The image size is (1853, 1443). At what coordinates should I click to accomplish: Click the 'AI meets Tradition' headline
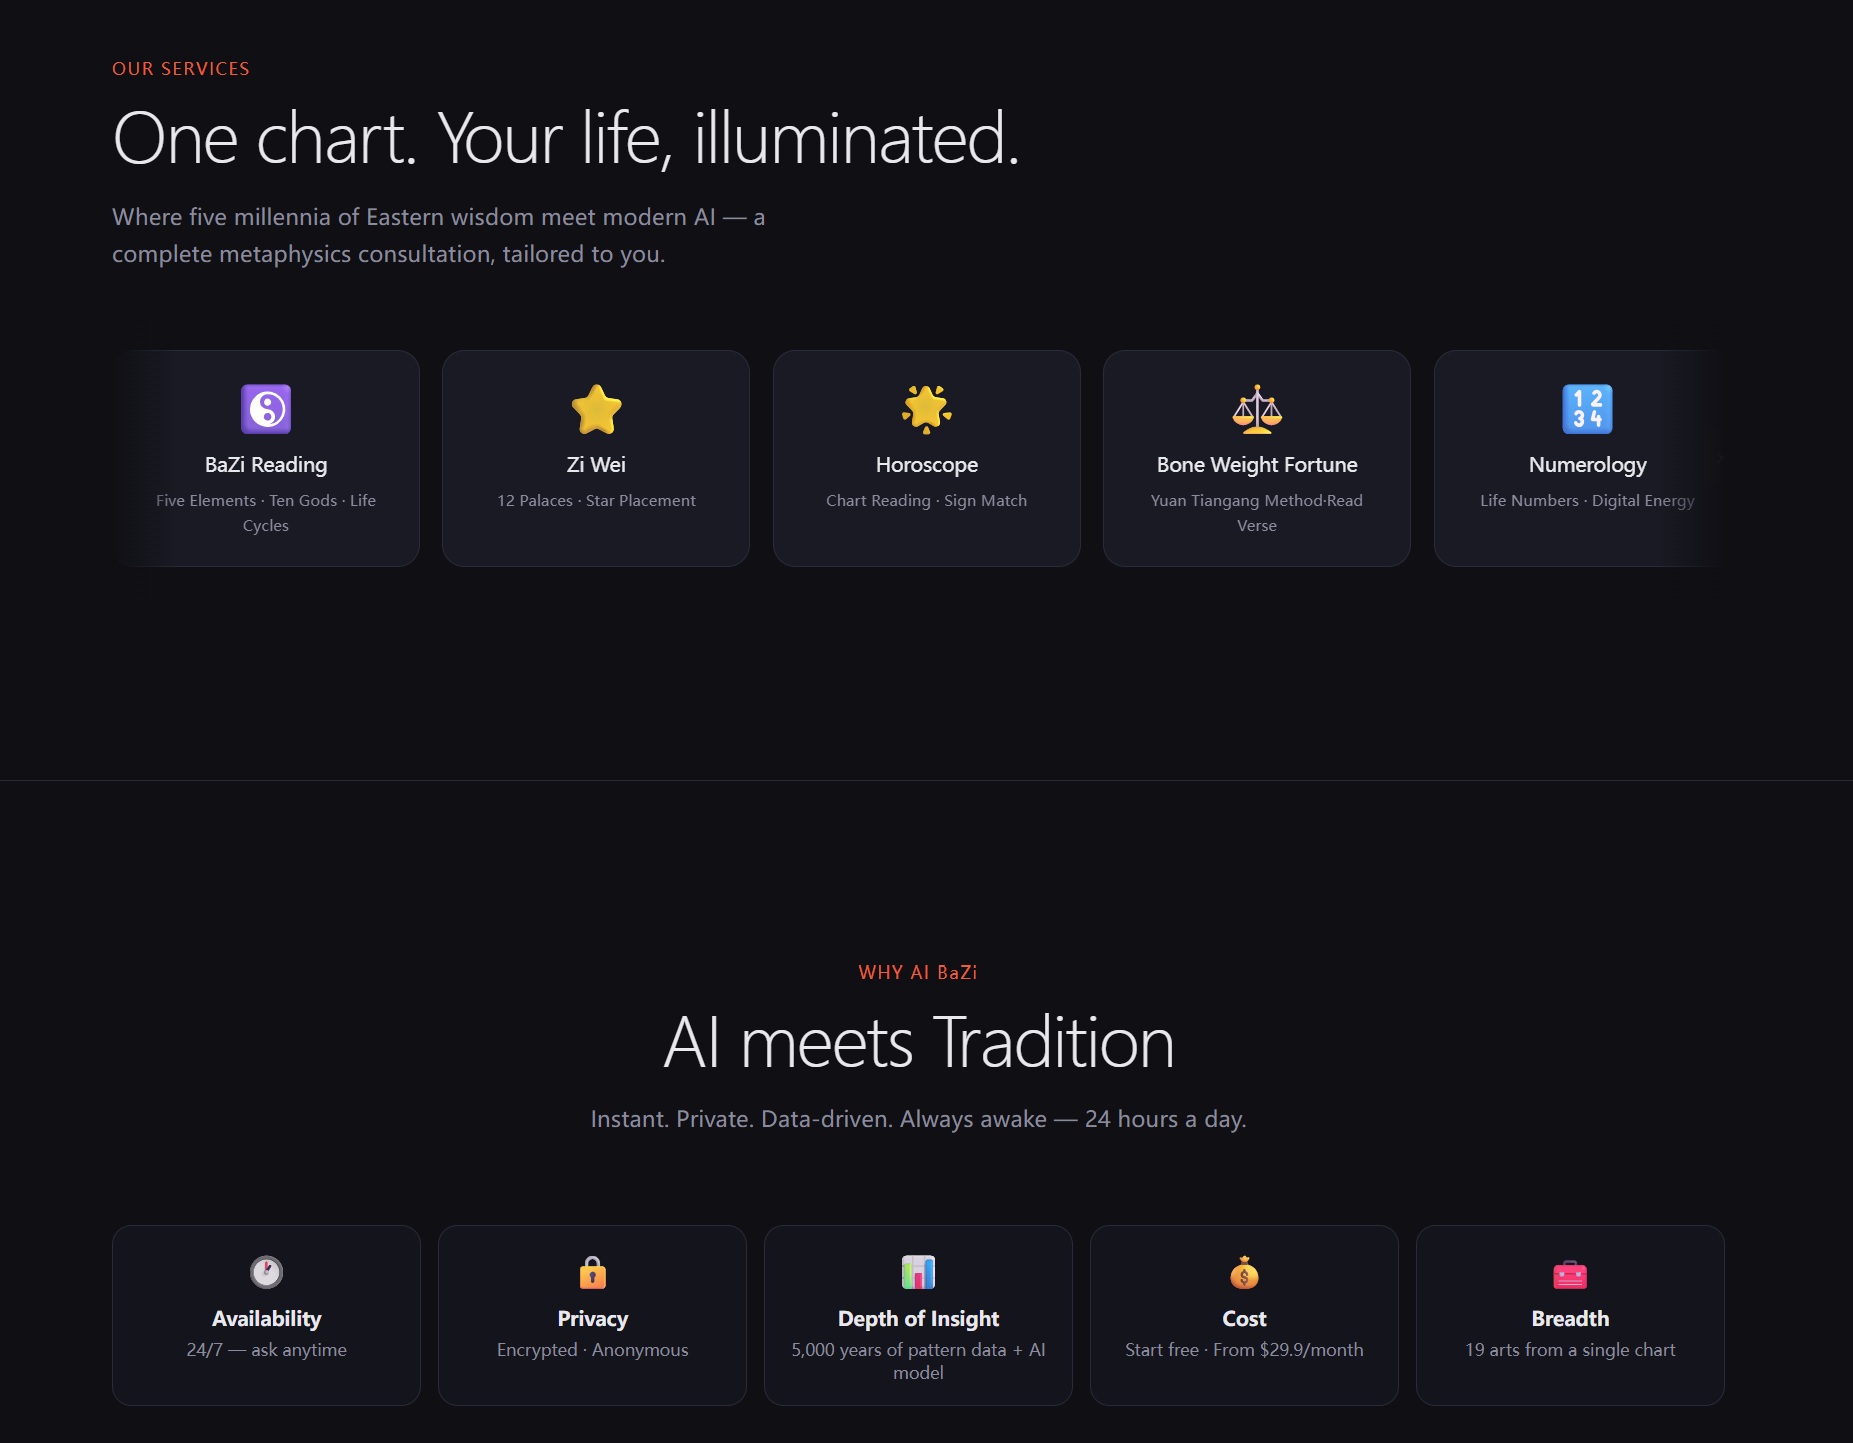918,1043
